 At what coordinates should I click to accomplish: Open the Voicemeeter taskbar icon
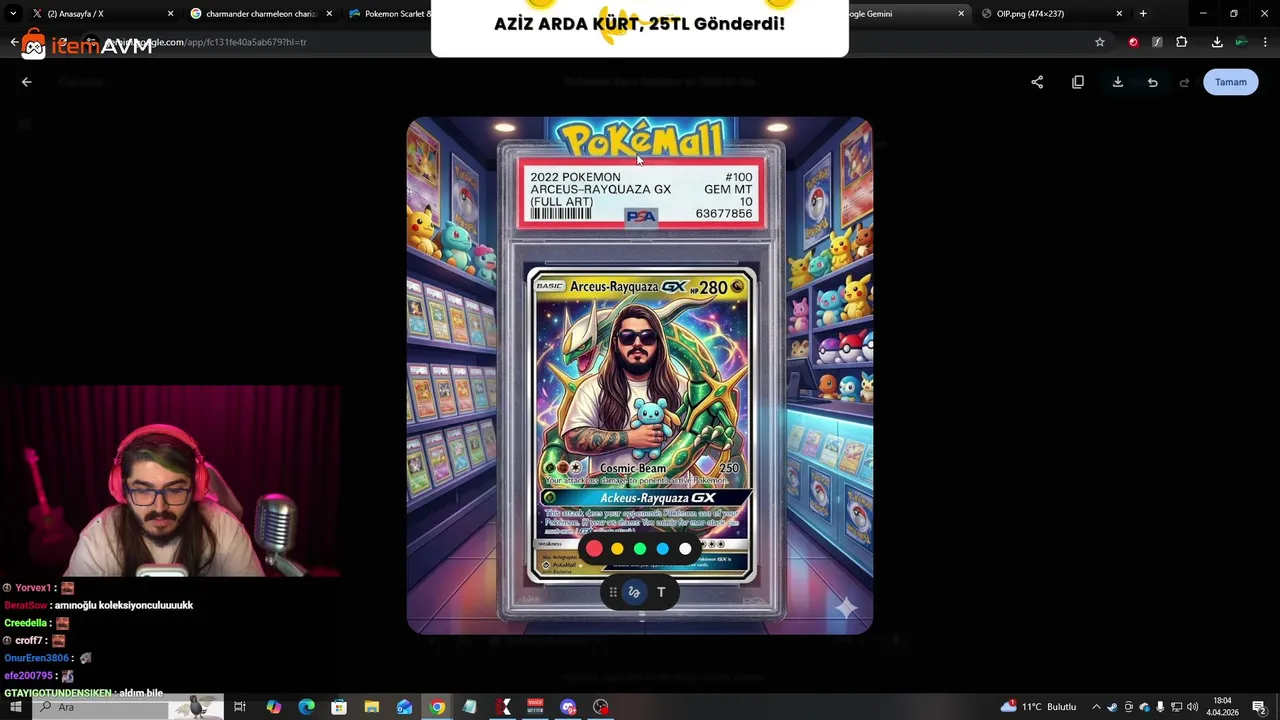[535, 707]
